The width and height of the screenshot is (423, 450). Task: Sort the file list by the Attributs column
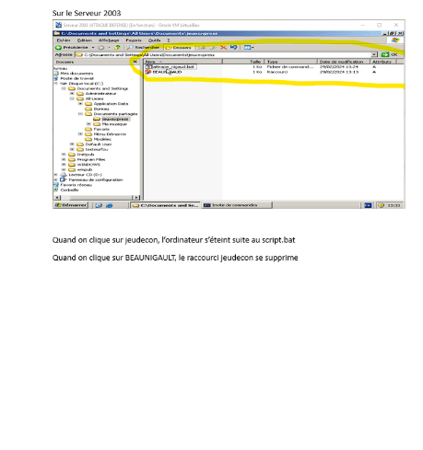point(383,62)
